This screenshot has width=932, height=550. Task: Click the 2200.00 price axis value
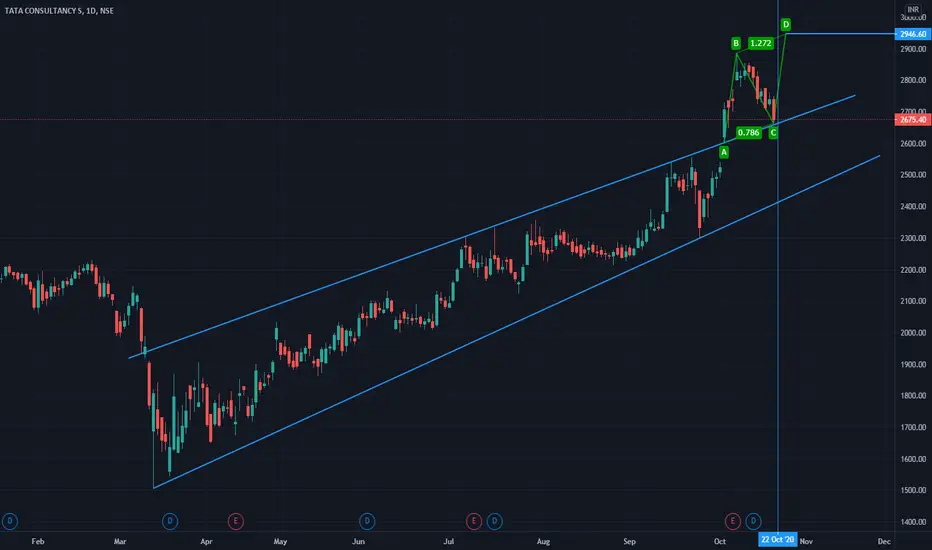pyautogui.click(x=914, y=270)
